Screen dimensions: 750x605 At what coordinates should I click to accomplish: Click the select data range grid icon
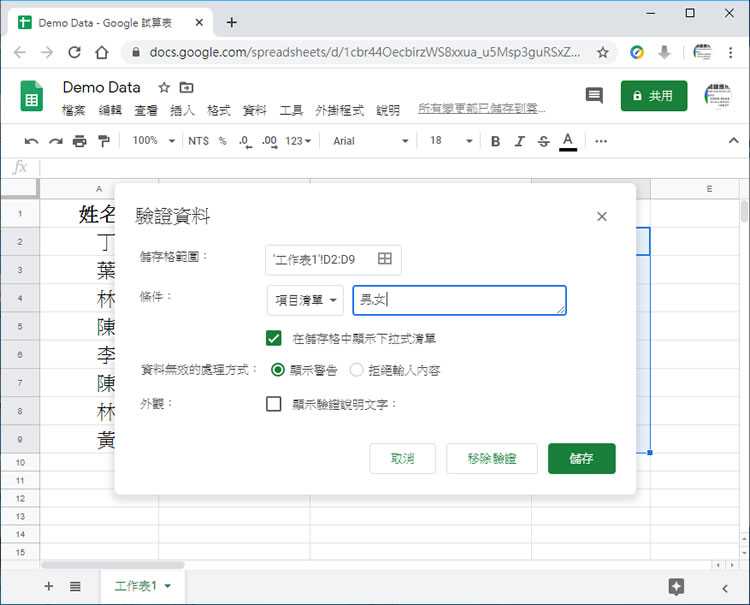pyautogui.click(x=385, y=259)
